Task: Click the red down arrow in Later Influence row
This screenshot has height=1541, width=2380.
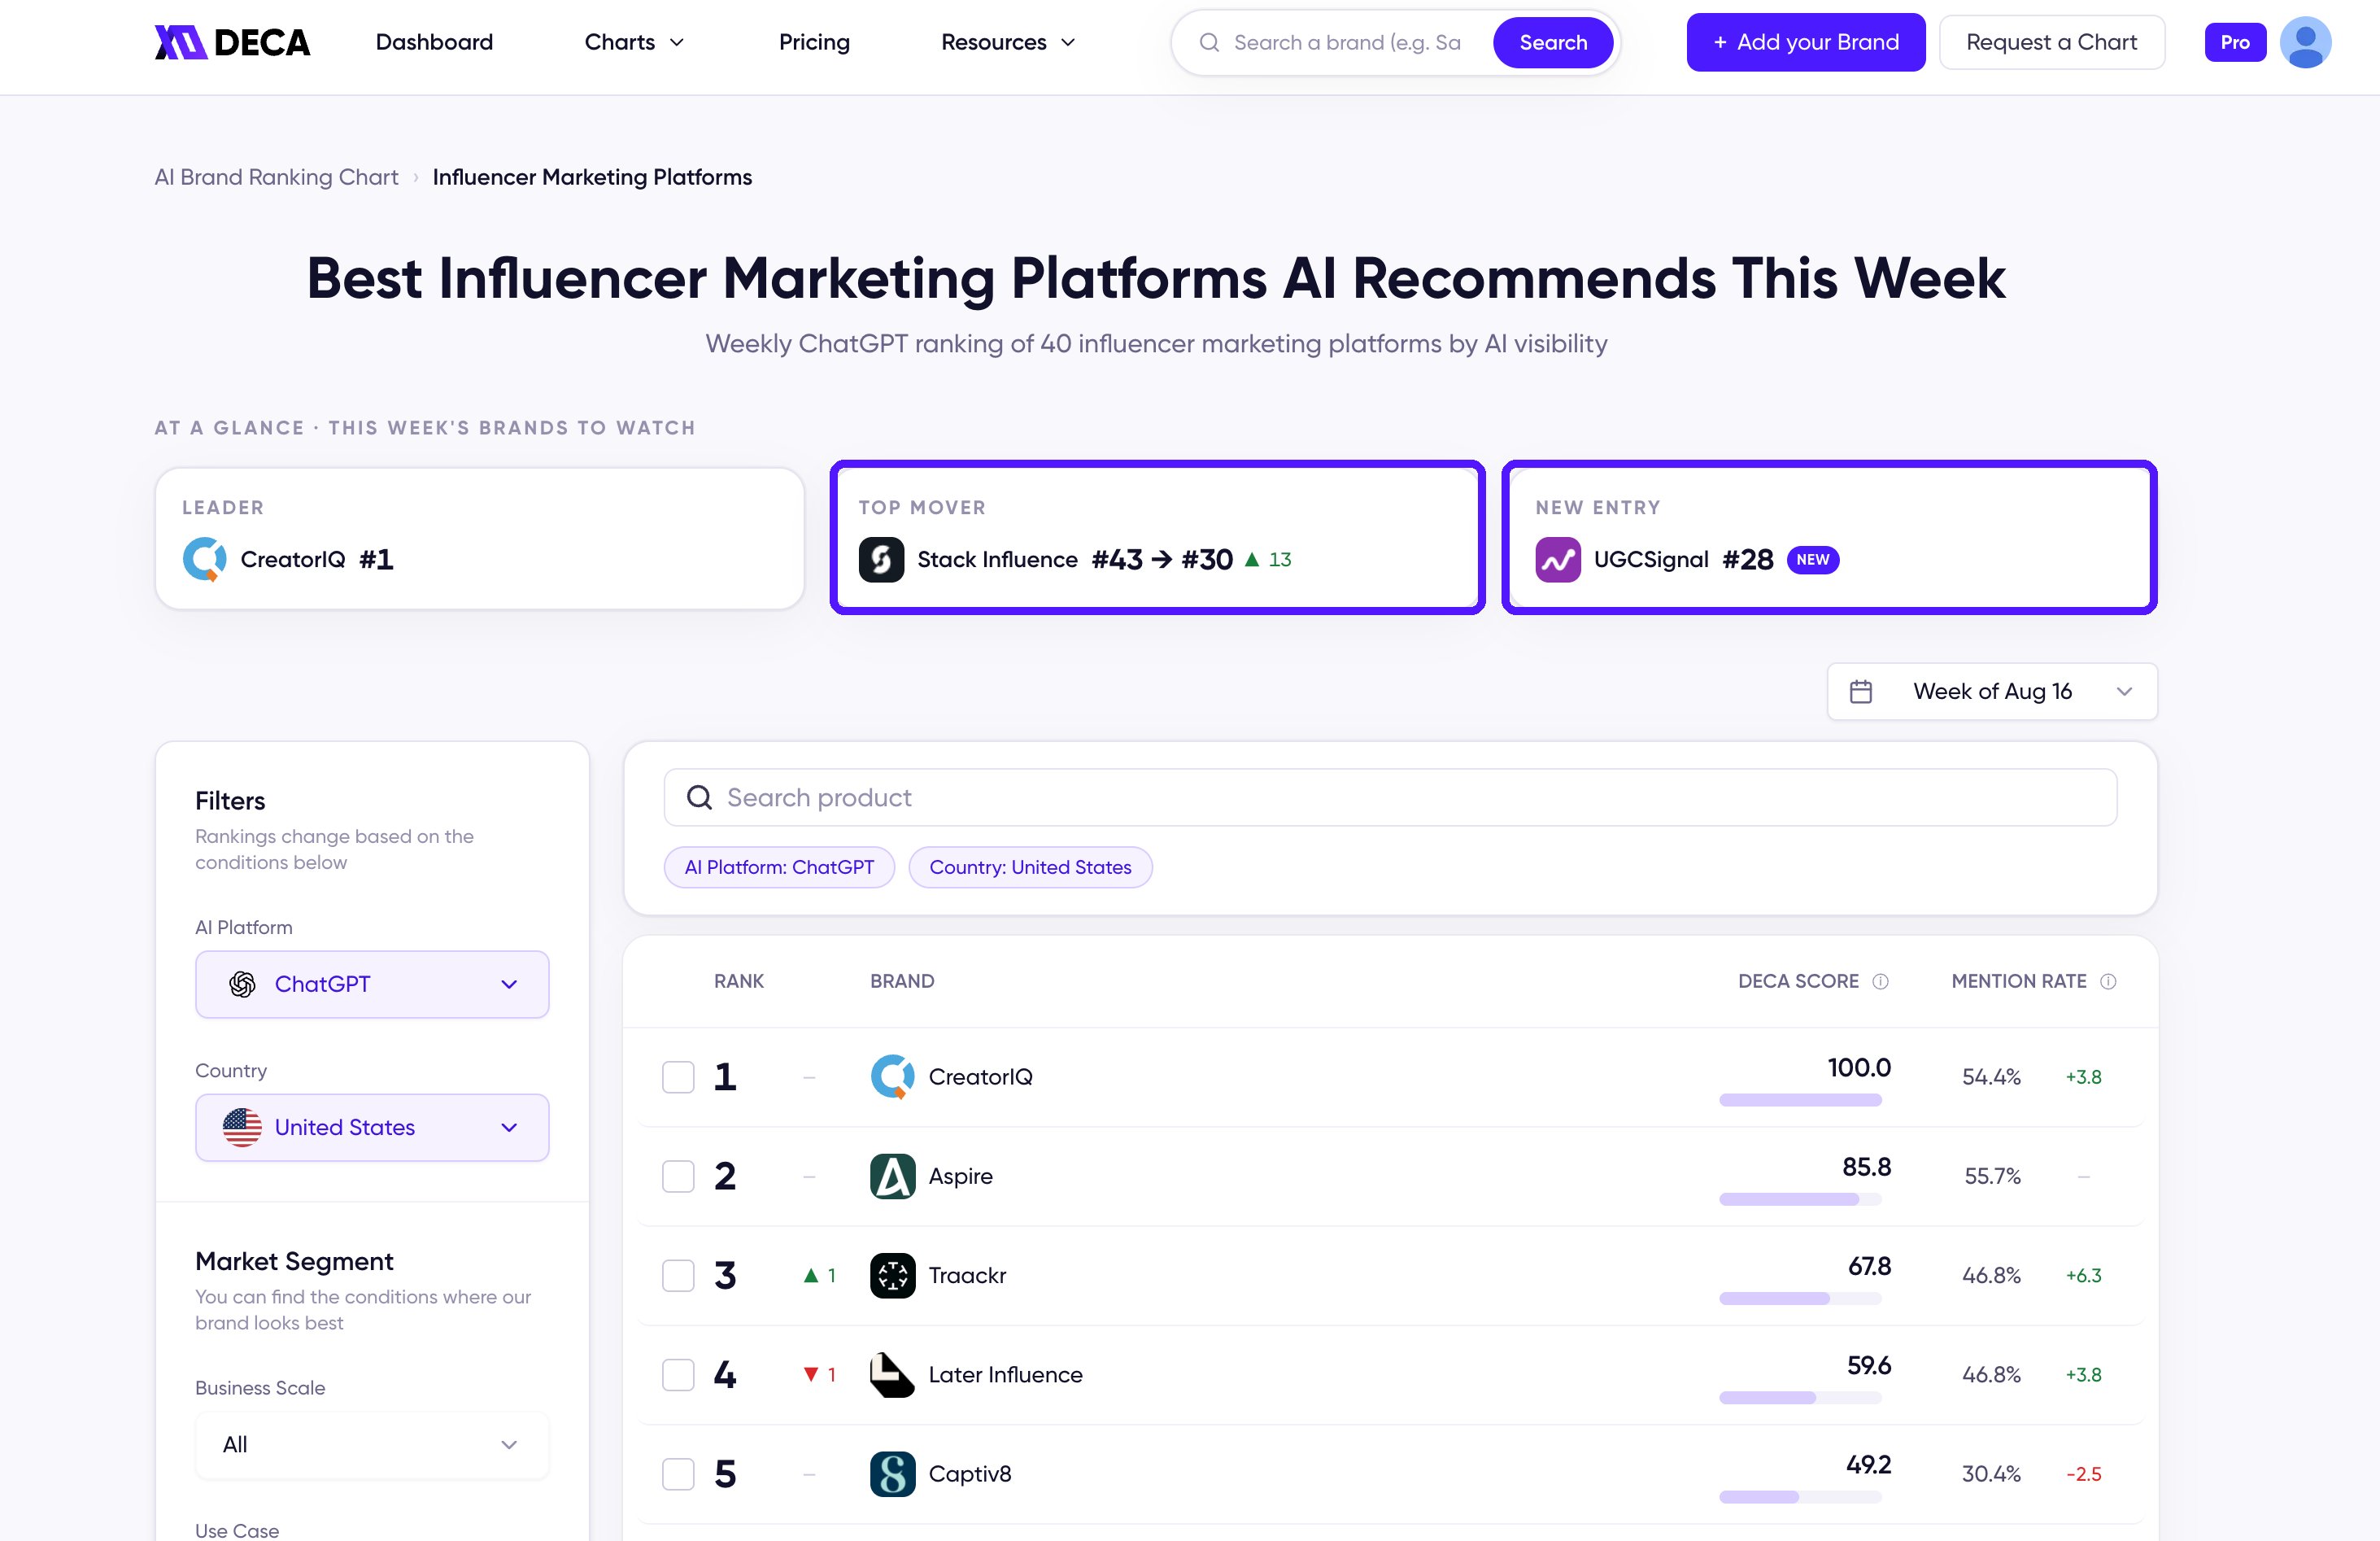Action: [811, 1374]
